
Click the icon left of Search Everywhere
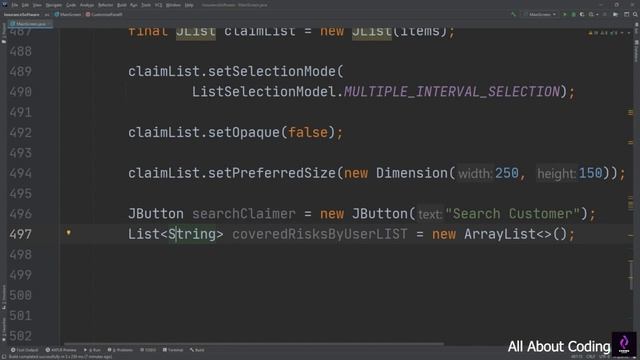coord(627,14)
